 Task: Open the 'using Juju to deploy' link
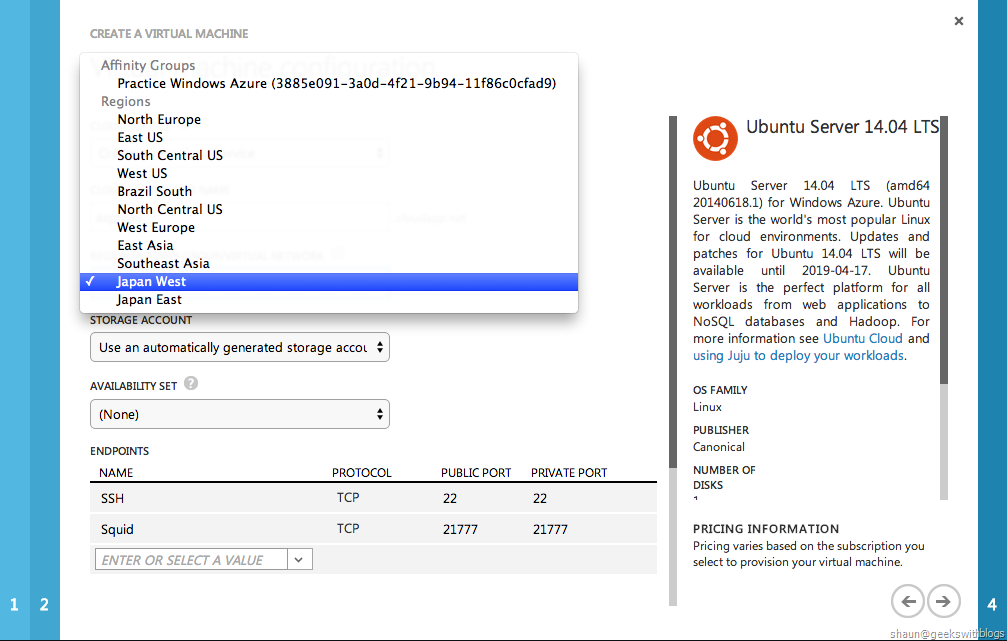click(x=798, y=356)
